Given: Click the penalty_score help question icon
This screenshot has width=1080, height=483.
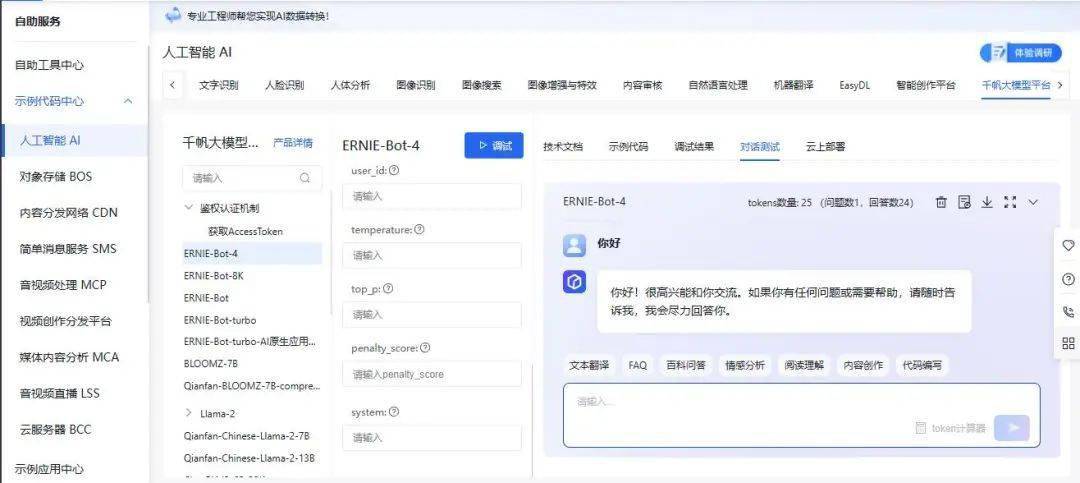Looking at the screenshot, I should click(x=425, y=348).
